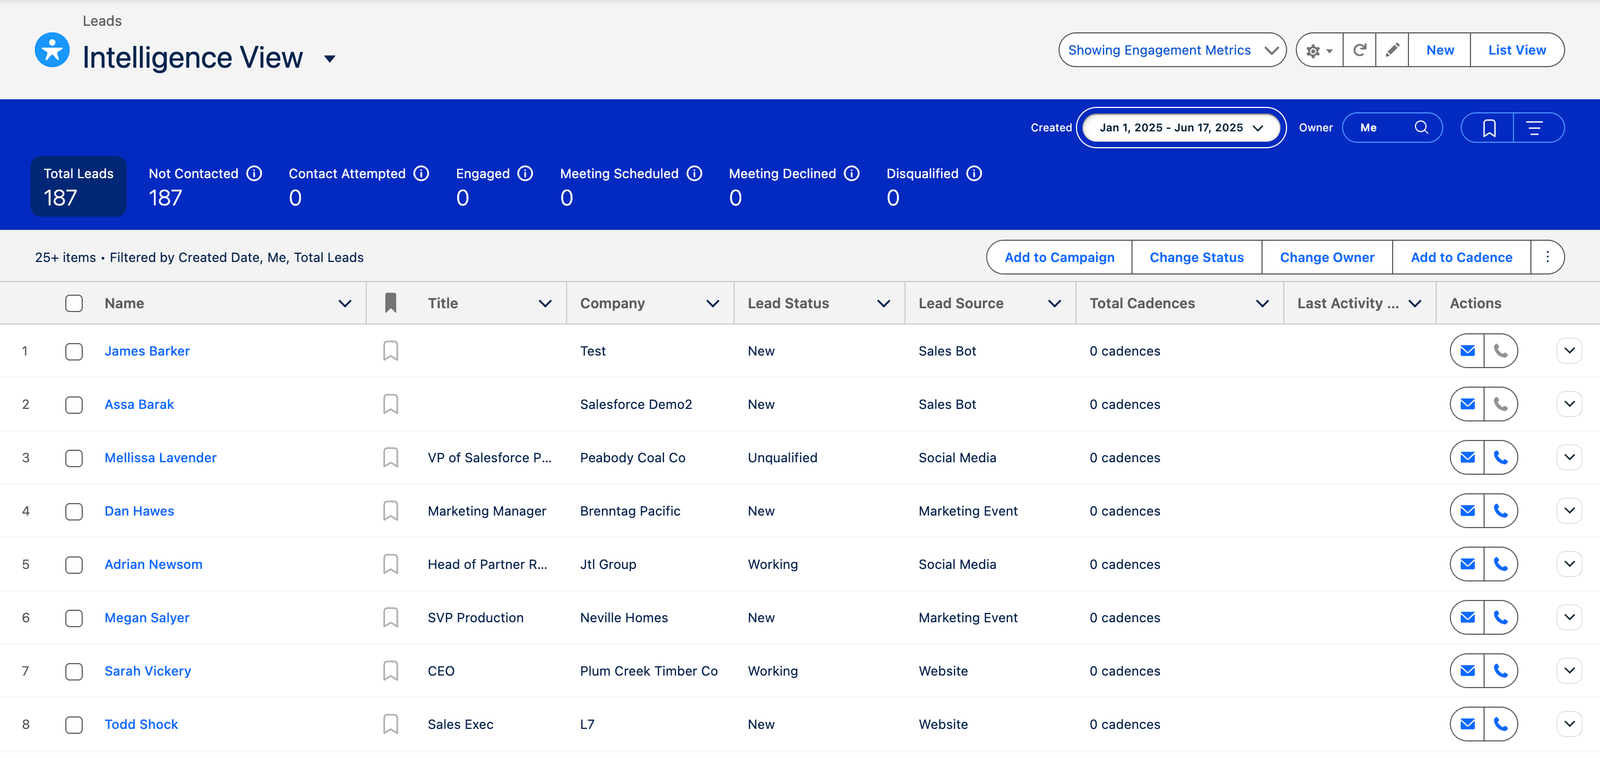Show info for Meeting Declined metric
This screenshot has width=1600, height=758.
coord(851,173)
